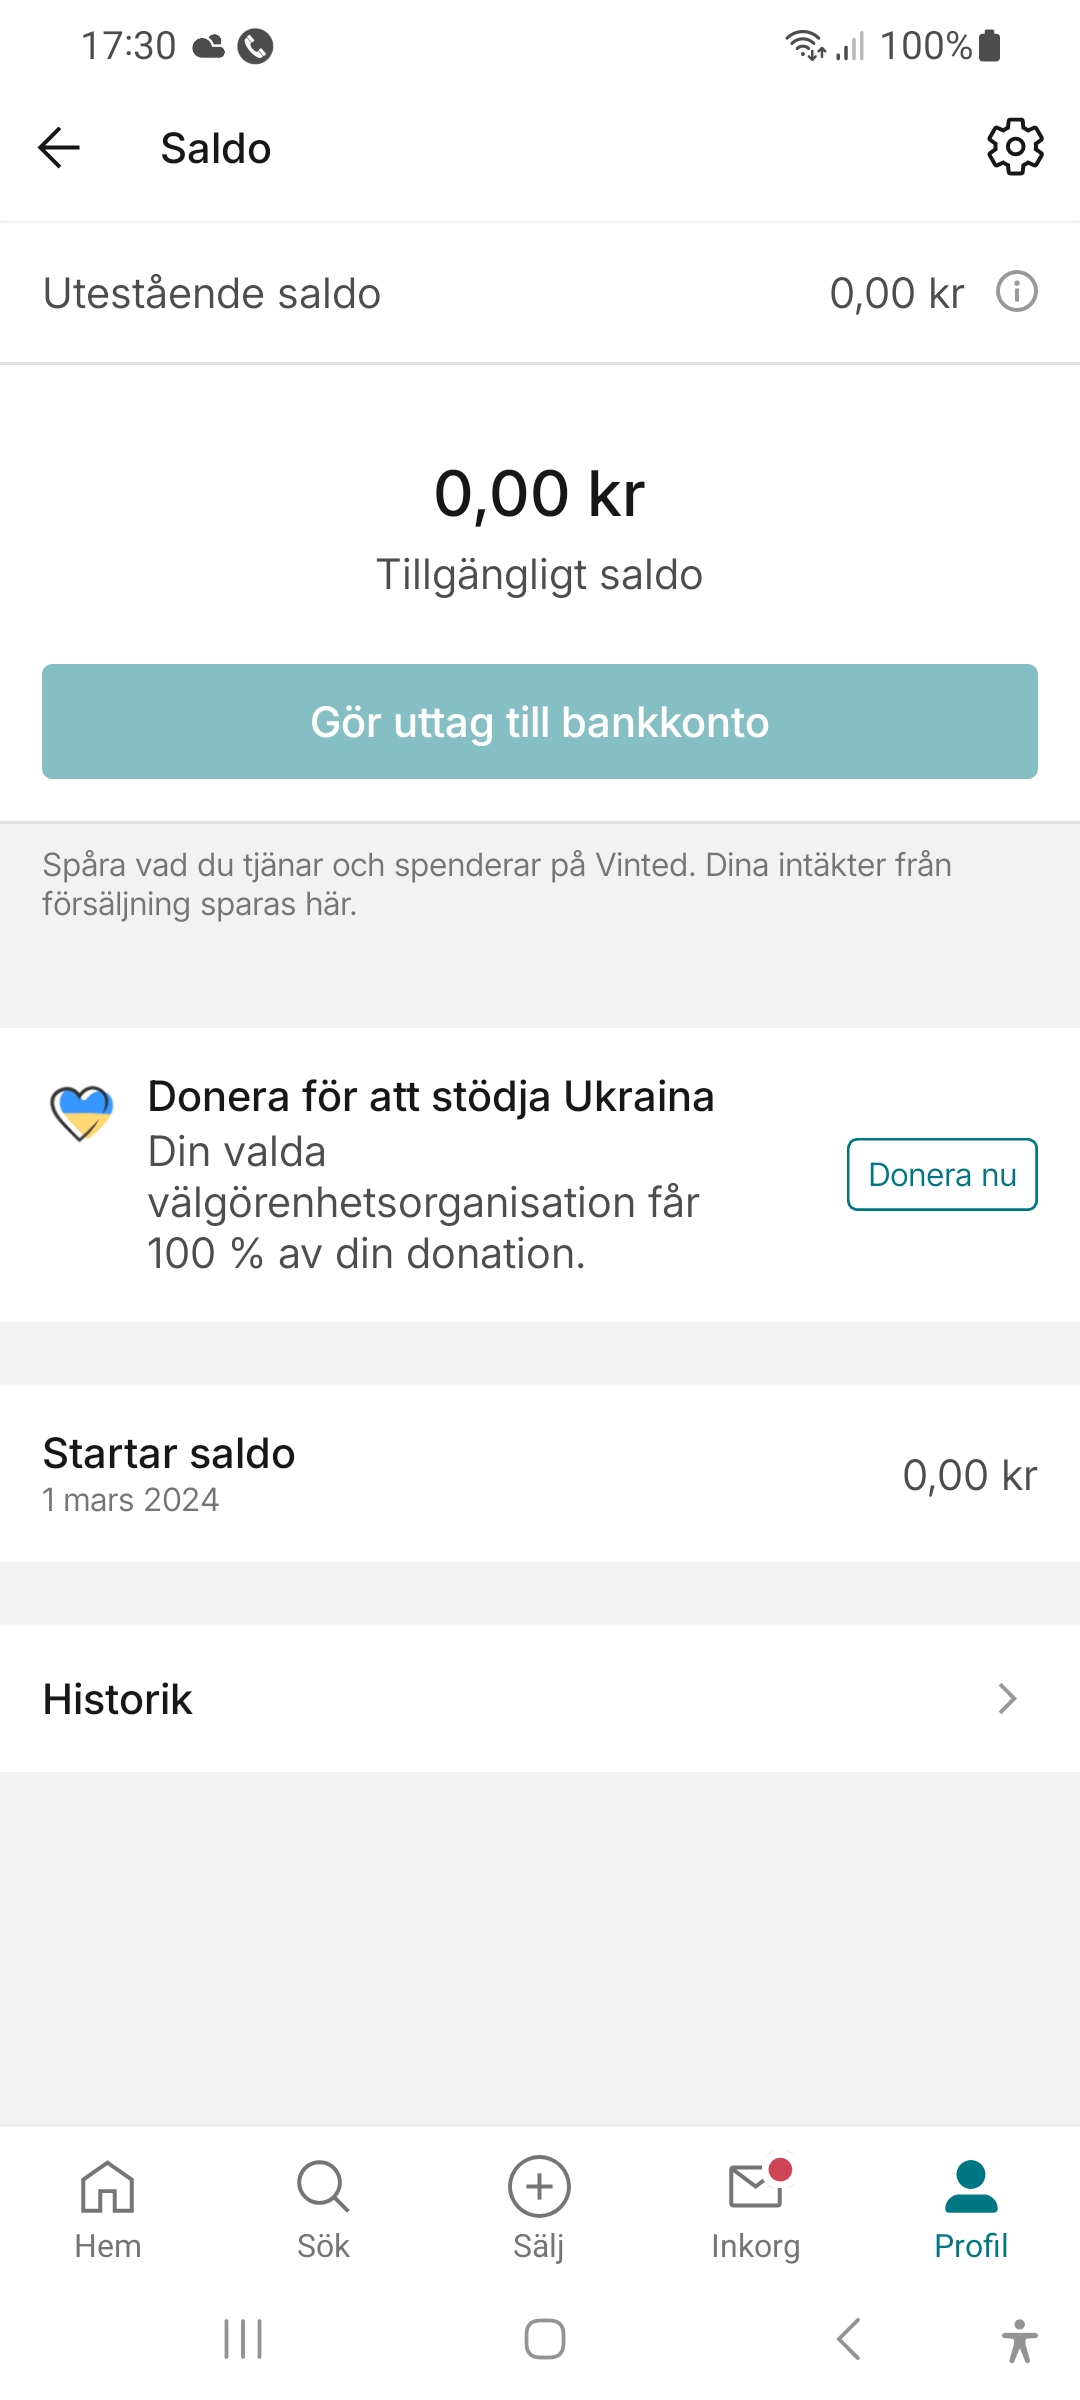This screenshot has width=1080, height=2400.
Task: Tap the accessibility figure icon
Action: tap(1019, 2340)
